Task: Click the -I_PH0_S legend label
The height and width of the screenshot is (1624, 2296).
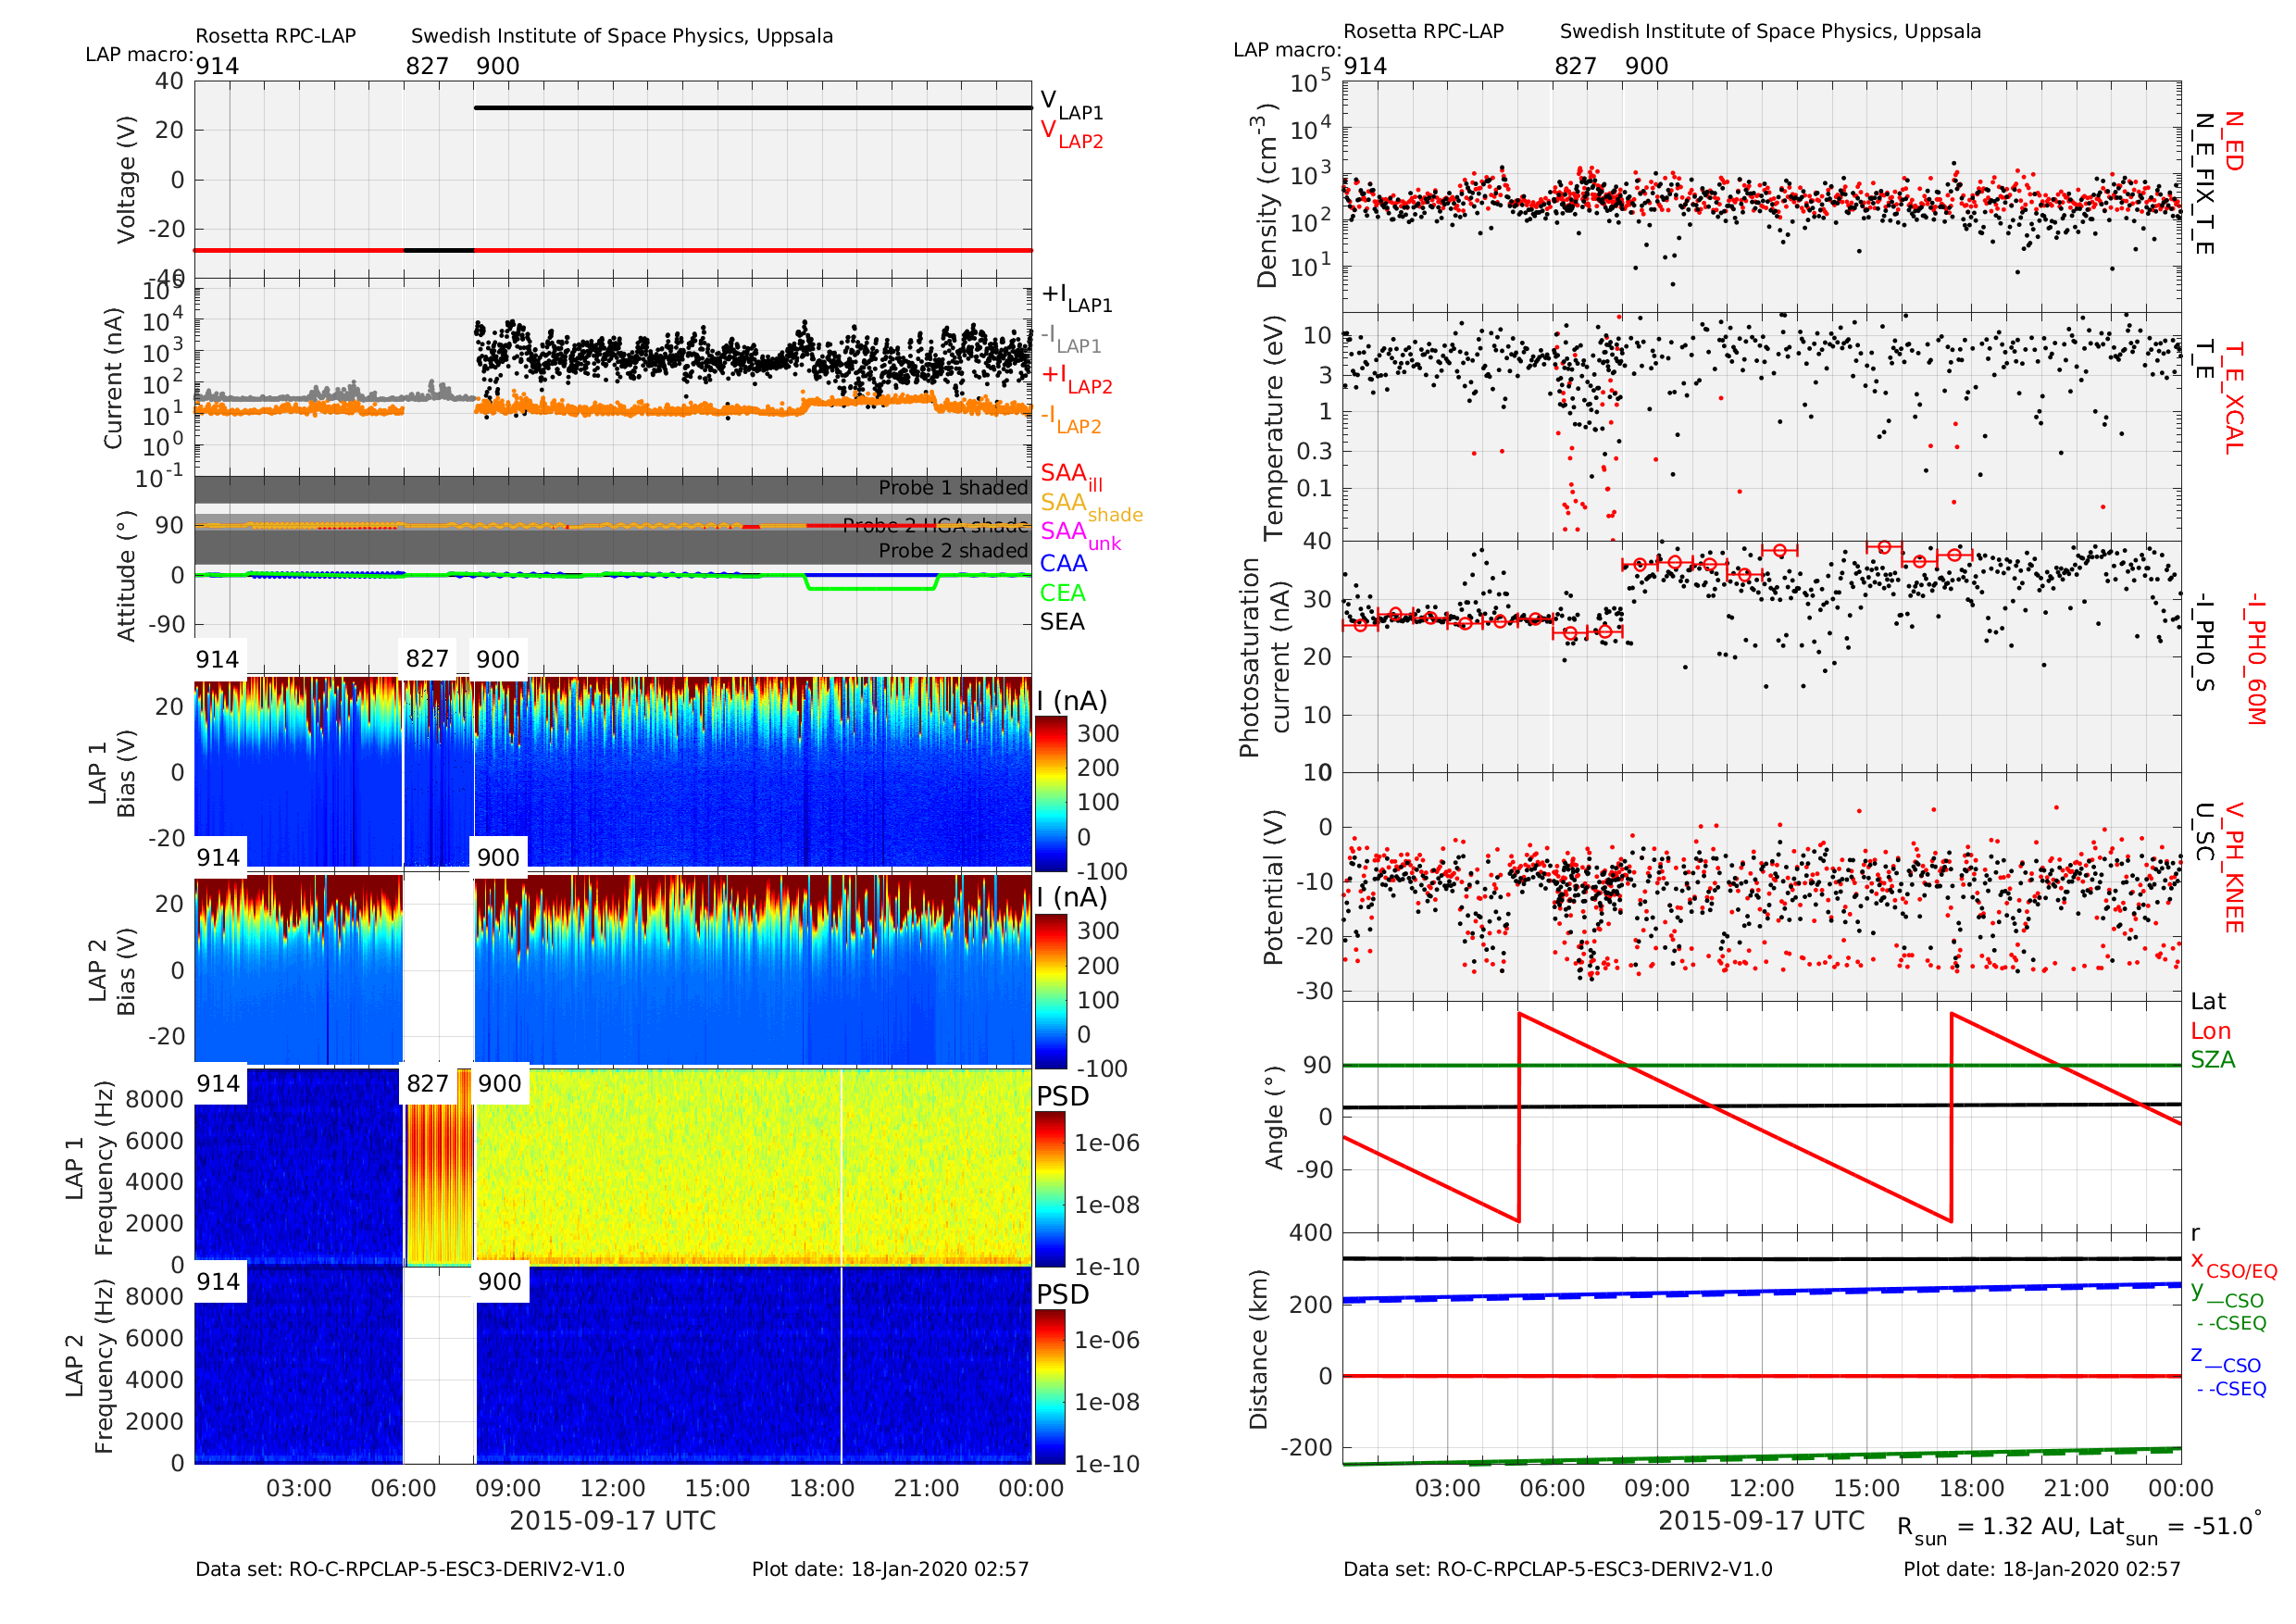Action: (x=2203, y=643)
